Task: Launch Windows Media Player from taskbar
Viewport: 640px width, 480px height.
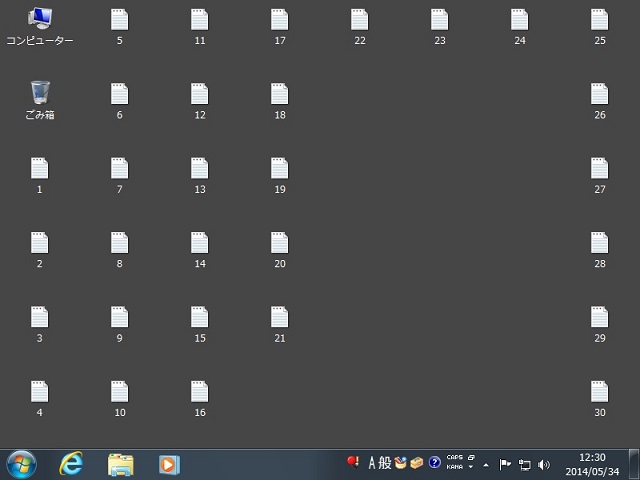Action: point(169,464)
